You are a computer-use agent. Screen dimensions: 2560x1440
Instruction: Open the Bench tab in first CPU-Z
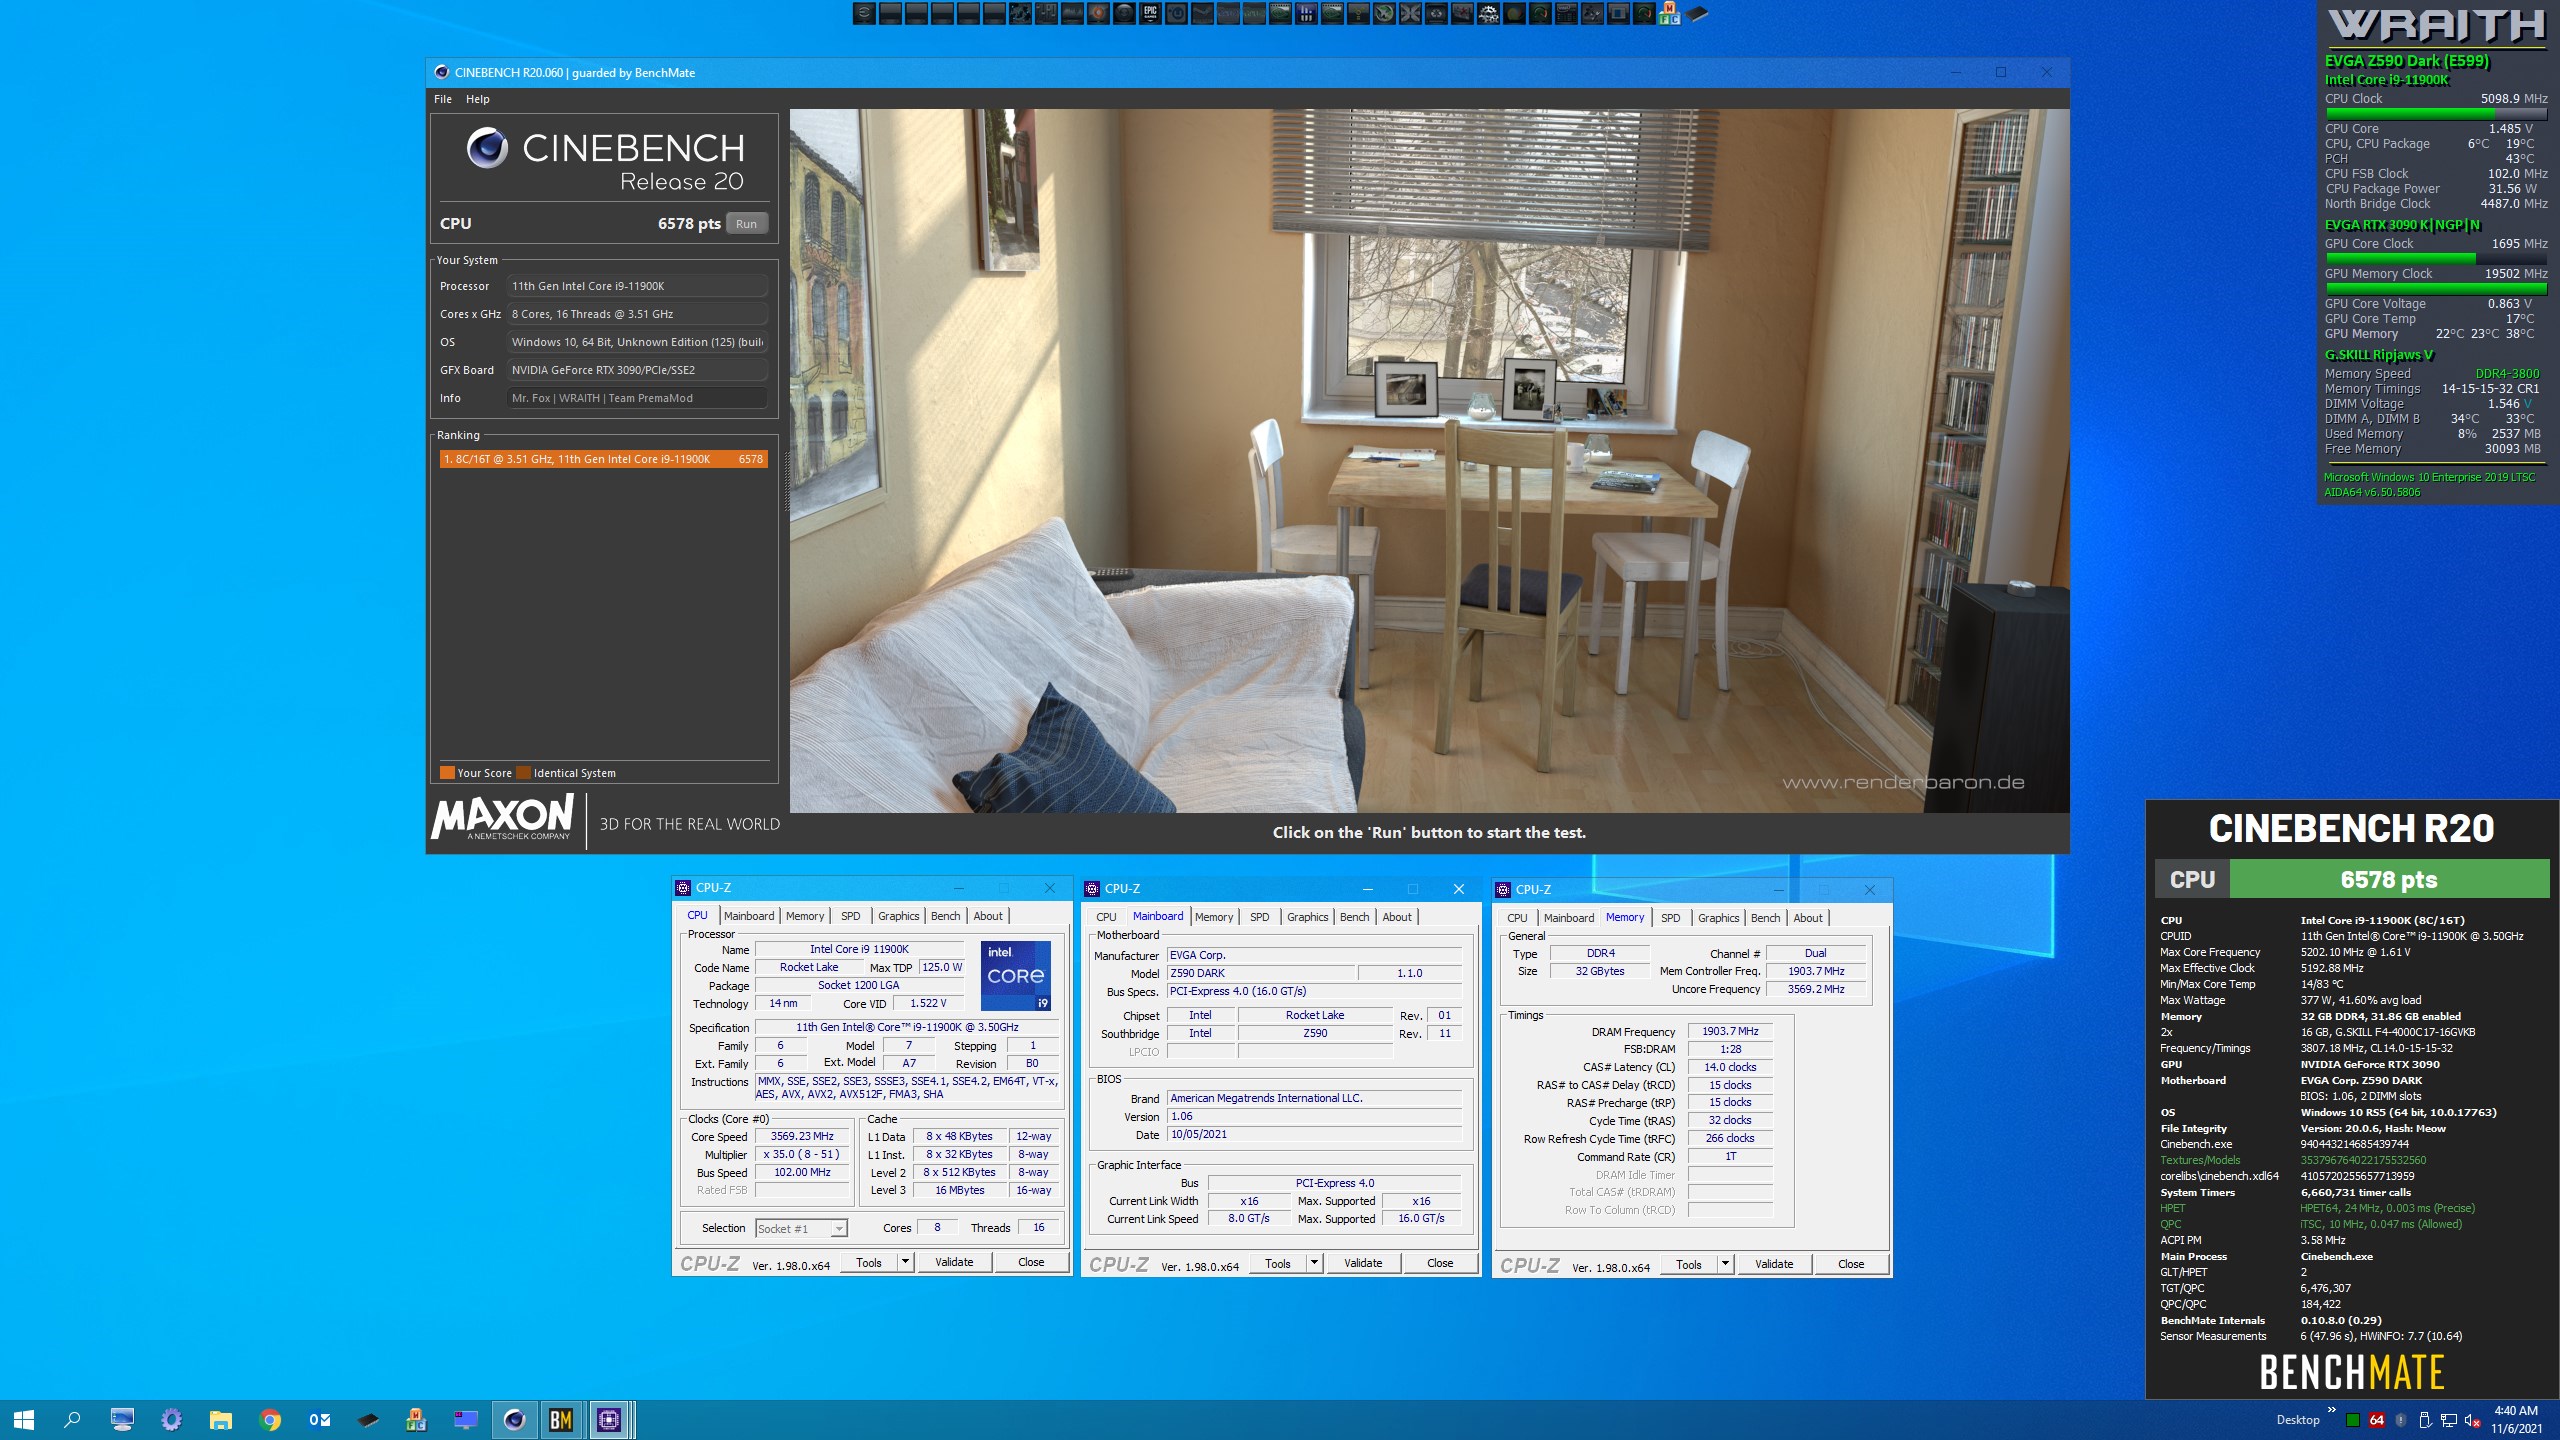click(x=944, y=916)
